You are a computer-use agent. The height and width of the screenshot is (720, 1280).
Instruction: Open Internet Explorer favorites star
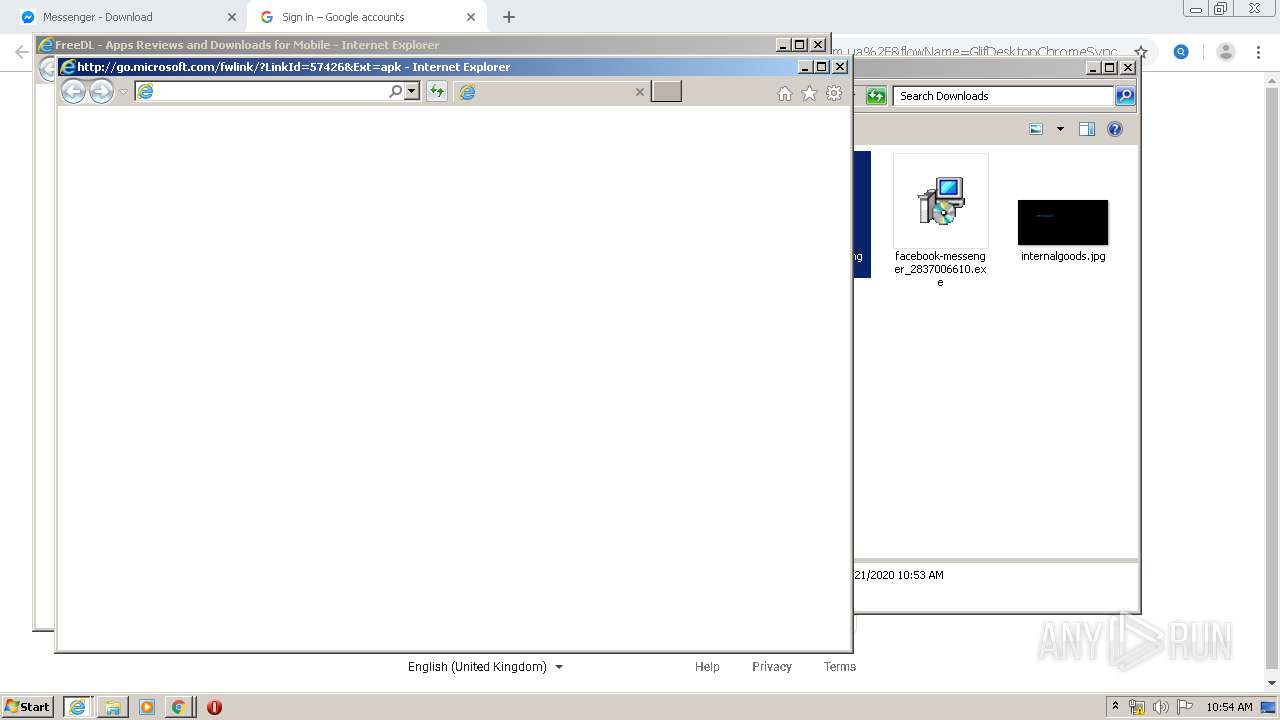[x=809, y=93]
